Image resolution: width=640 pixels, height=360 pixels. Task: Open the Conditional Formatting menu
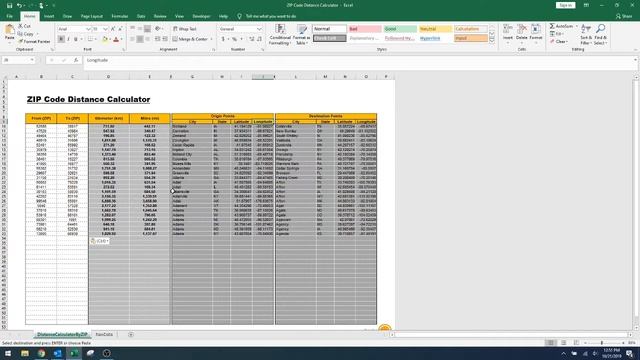point(280,34)
